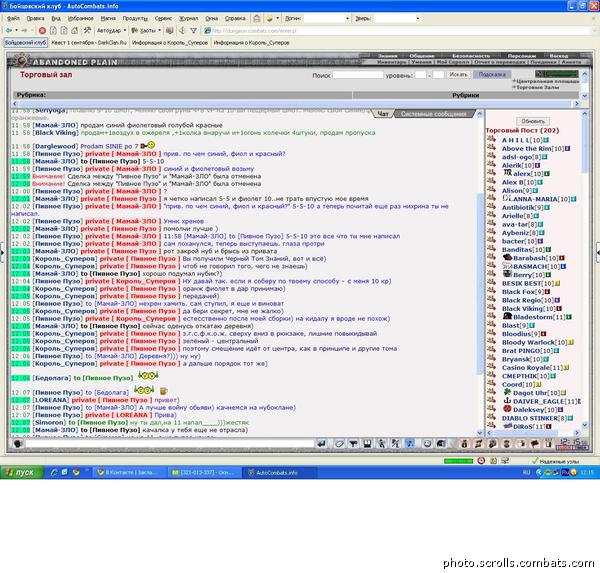
Task: Click the Поиск search field
Action: (x=357, y=75)
